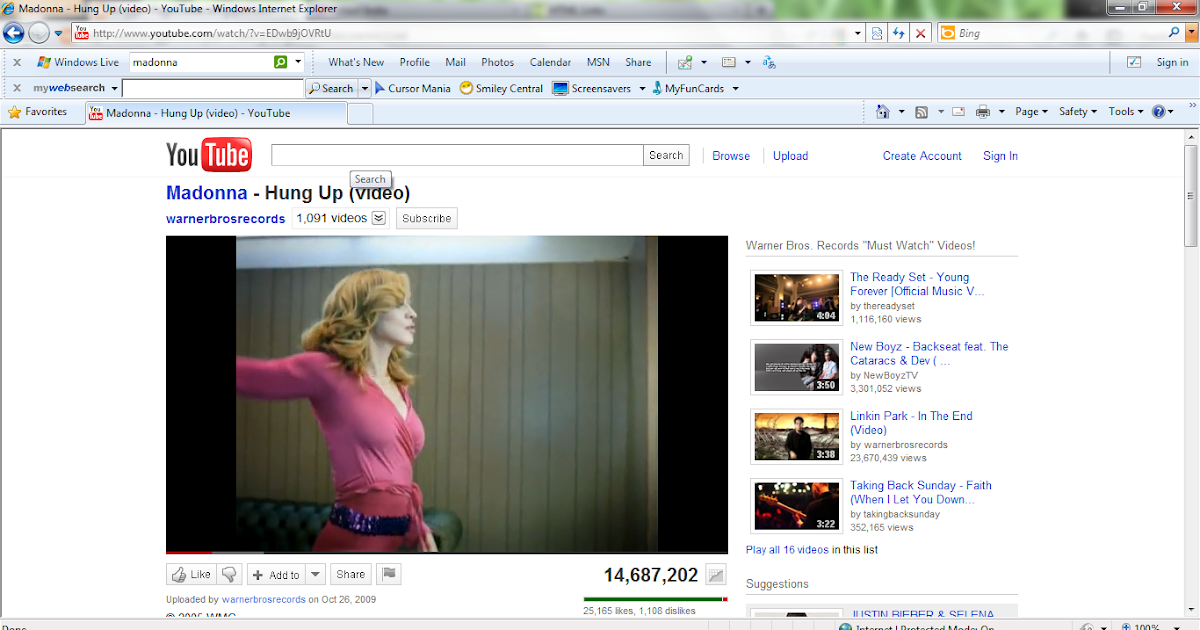
Task: Stop loading with the red X icon
Action: [x=921, y=33]
